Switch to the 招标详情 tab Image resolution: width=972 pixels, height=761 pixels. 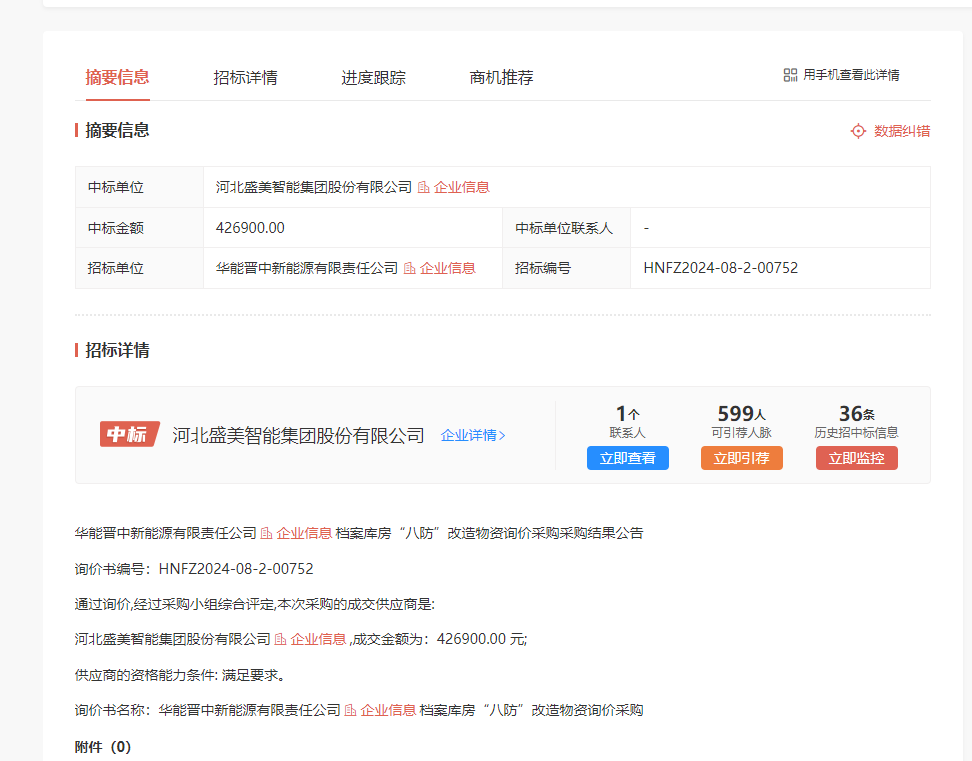coord(245,77)
